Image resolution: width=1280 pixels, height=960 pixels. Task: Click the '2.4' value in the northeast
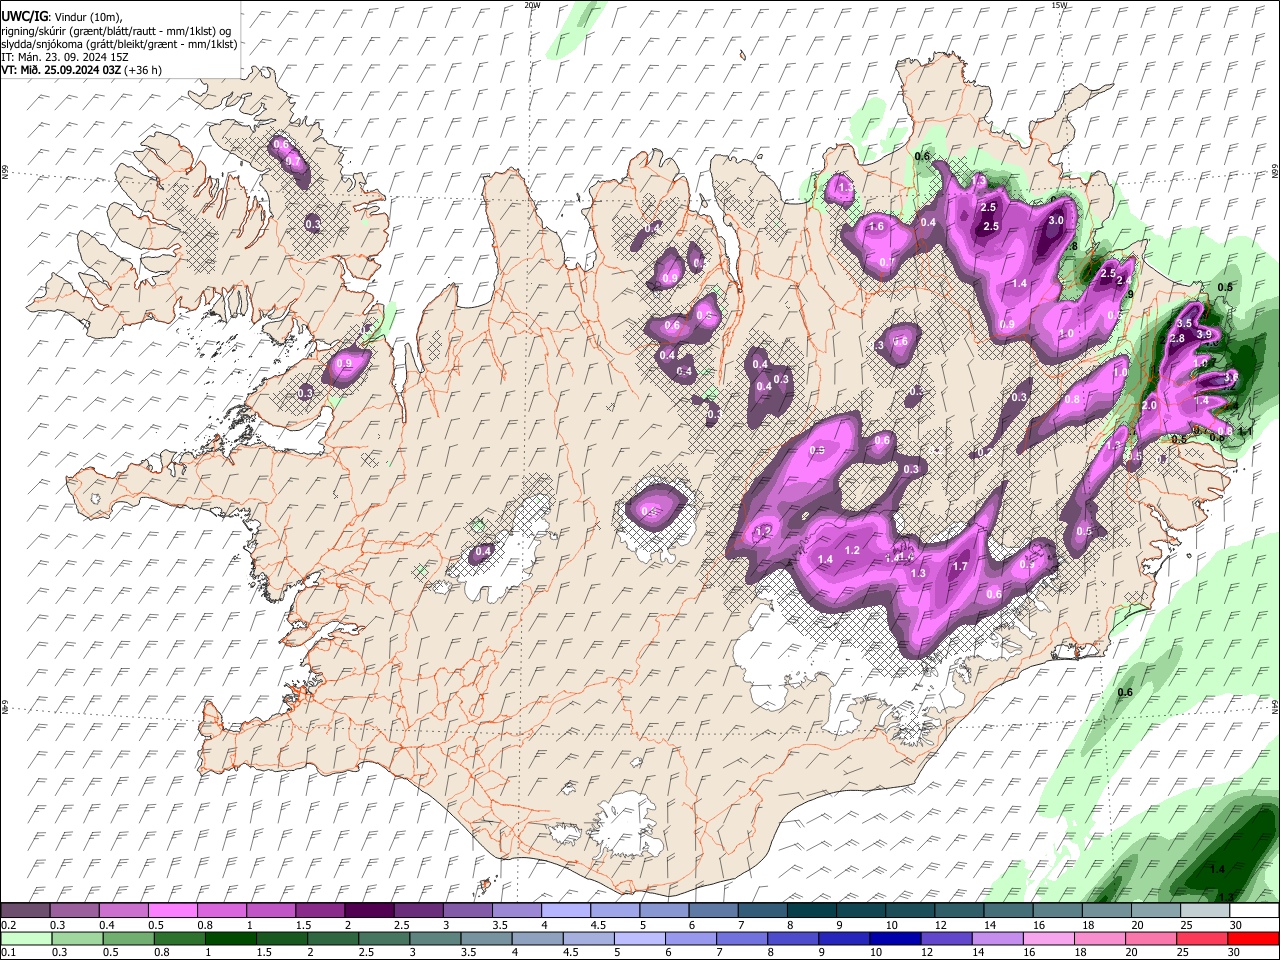(1124, 280)
